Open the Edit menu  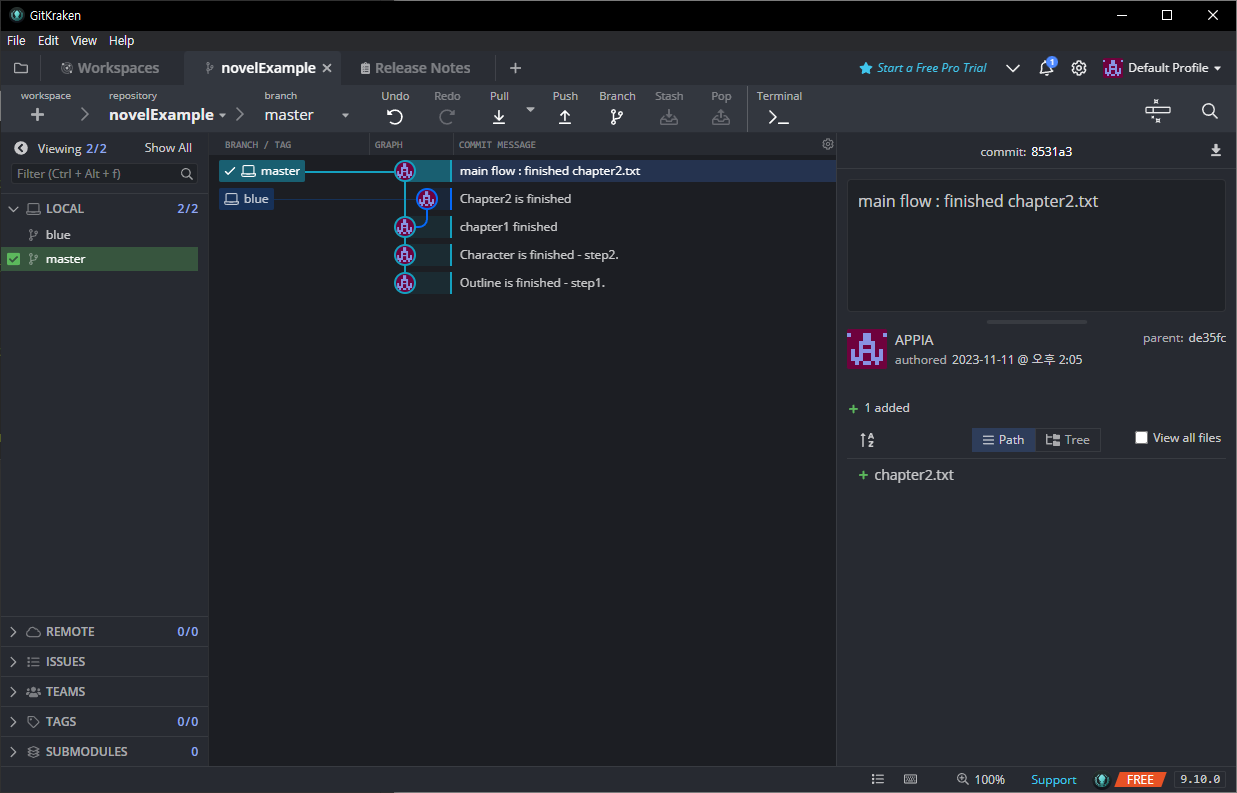tap(48, 41)
